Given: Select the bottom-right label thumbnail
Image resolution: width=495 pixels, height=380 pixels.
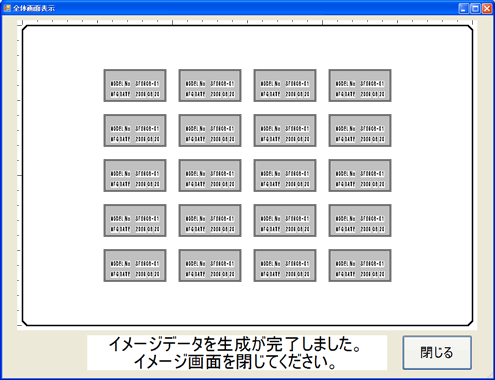Looking at the screenshot, I should pyautogui.click(x=360, y=266).
